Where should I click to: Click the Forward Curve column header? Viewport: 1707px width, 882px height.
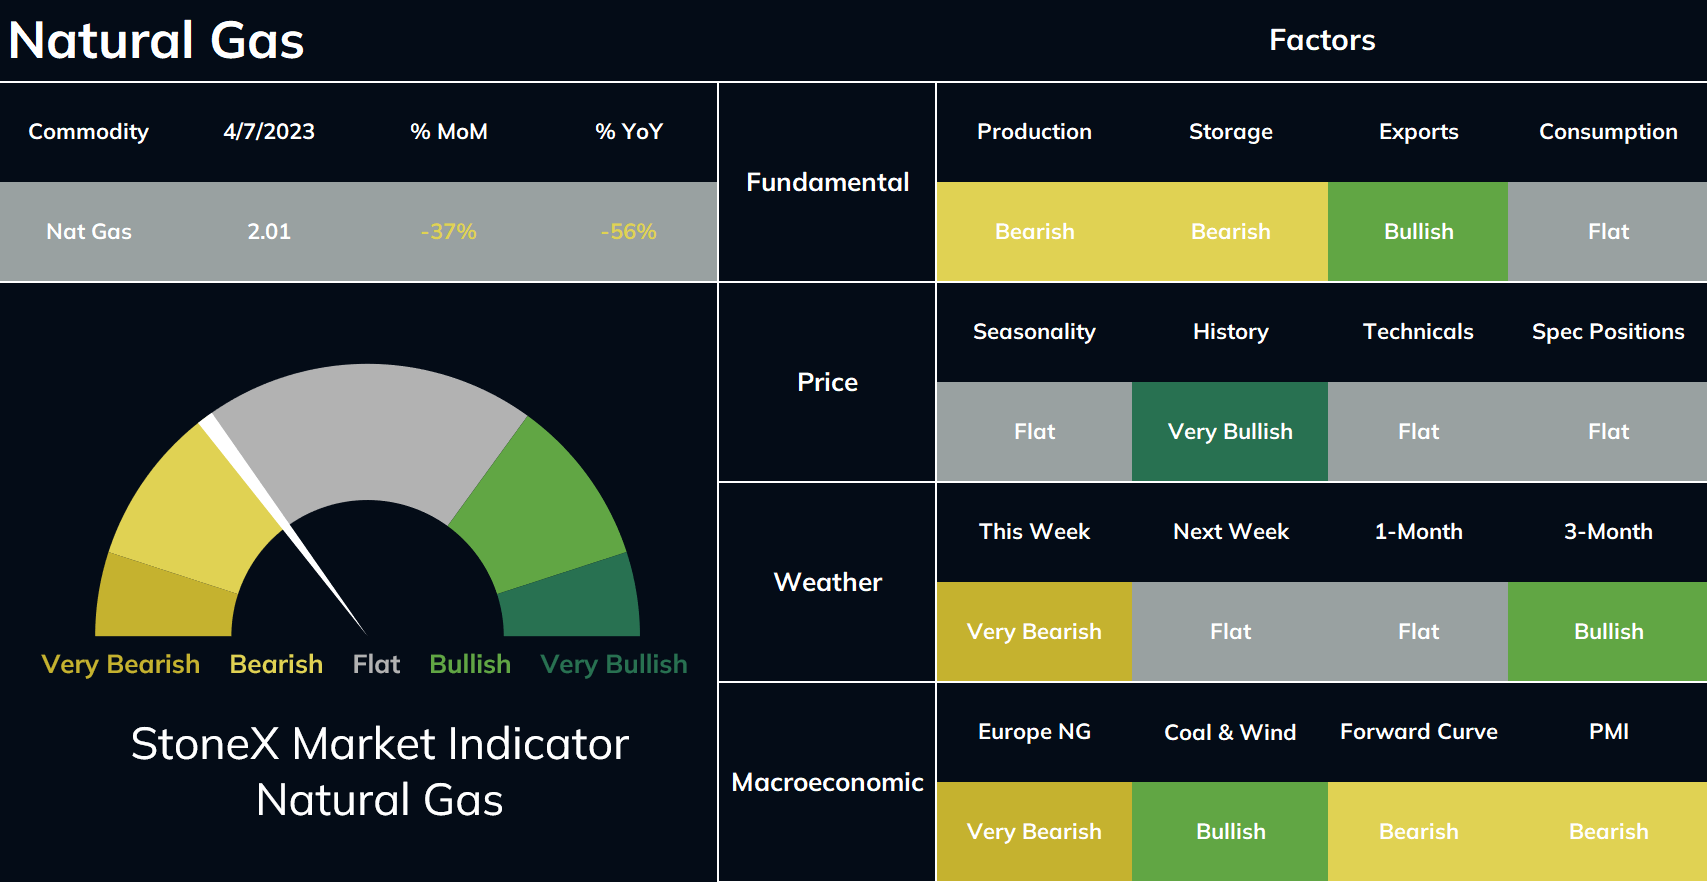[x=1418, y=731]
